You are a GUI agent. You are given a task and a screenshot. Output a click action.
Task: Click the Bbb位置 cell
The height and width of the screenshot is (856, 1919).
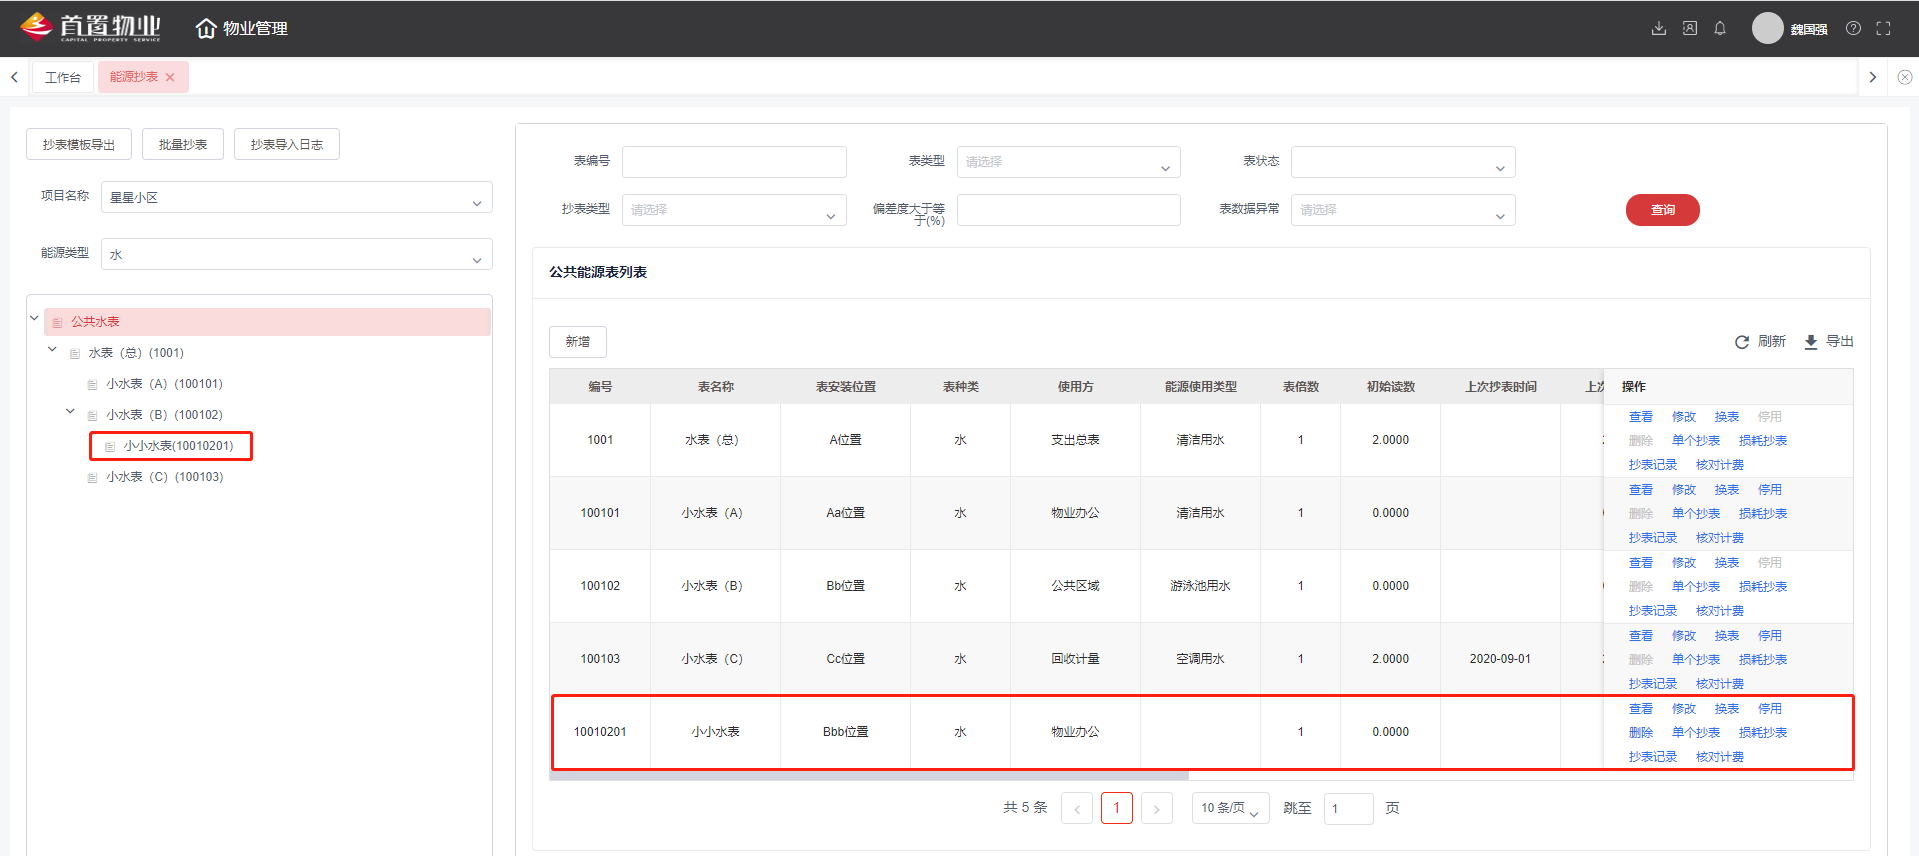(846, 732)
